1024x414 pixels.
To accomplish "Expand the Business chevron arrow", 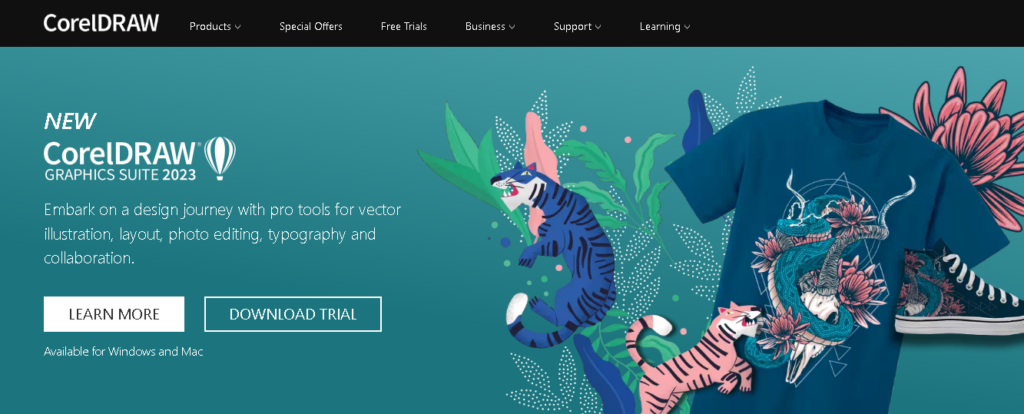I will coord(512,27).
